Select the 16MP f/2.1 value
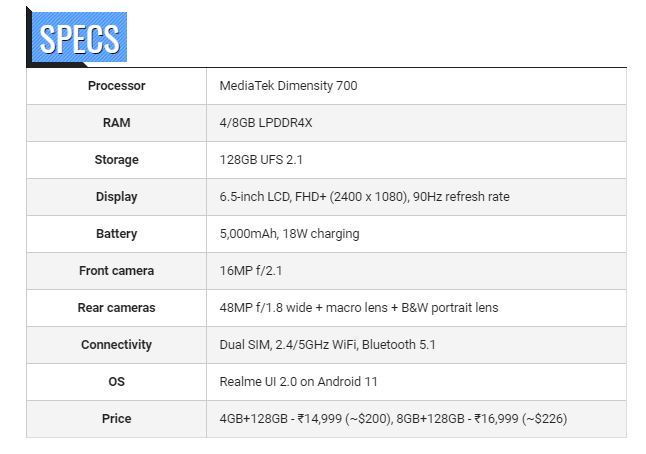Screen dimensions: 646x454 coord(251,271)
